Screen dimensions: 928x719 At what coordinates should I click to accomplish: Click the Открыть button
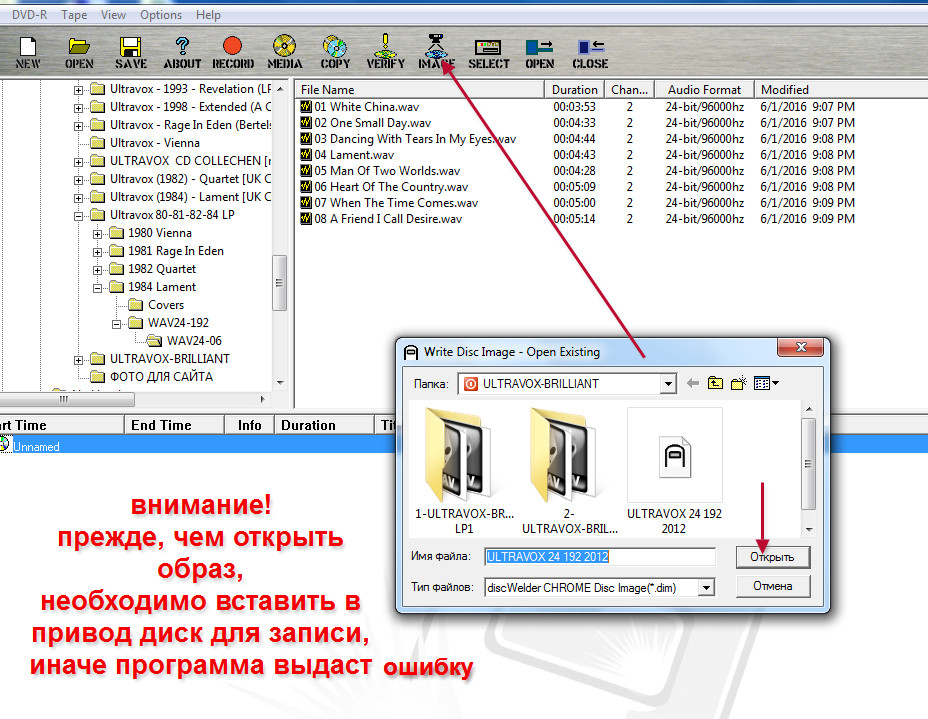[x=772, y=557]
